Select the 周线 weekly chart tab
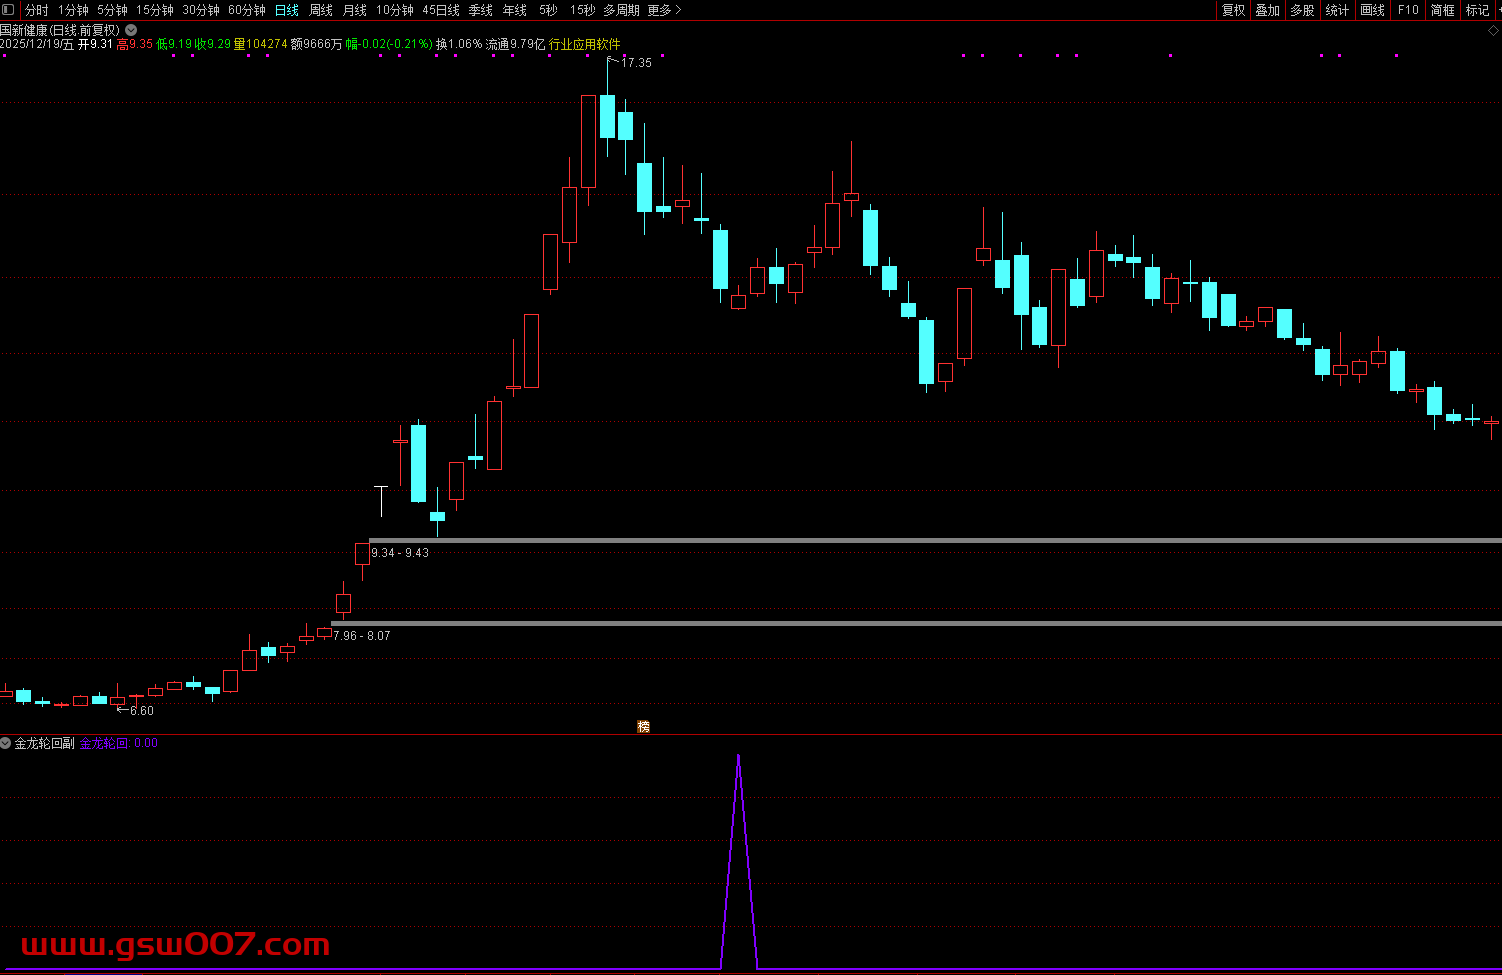This screenshot has width=1502, height=975. [x=321, y=10]
